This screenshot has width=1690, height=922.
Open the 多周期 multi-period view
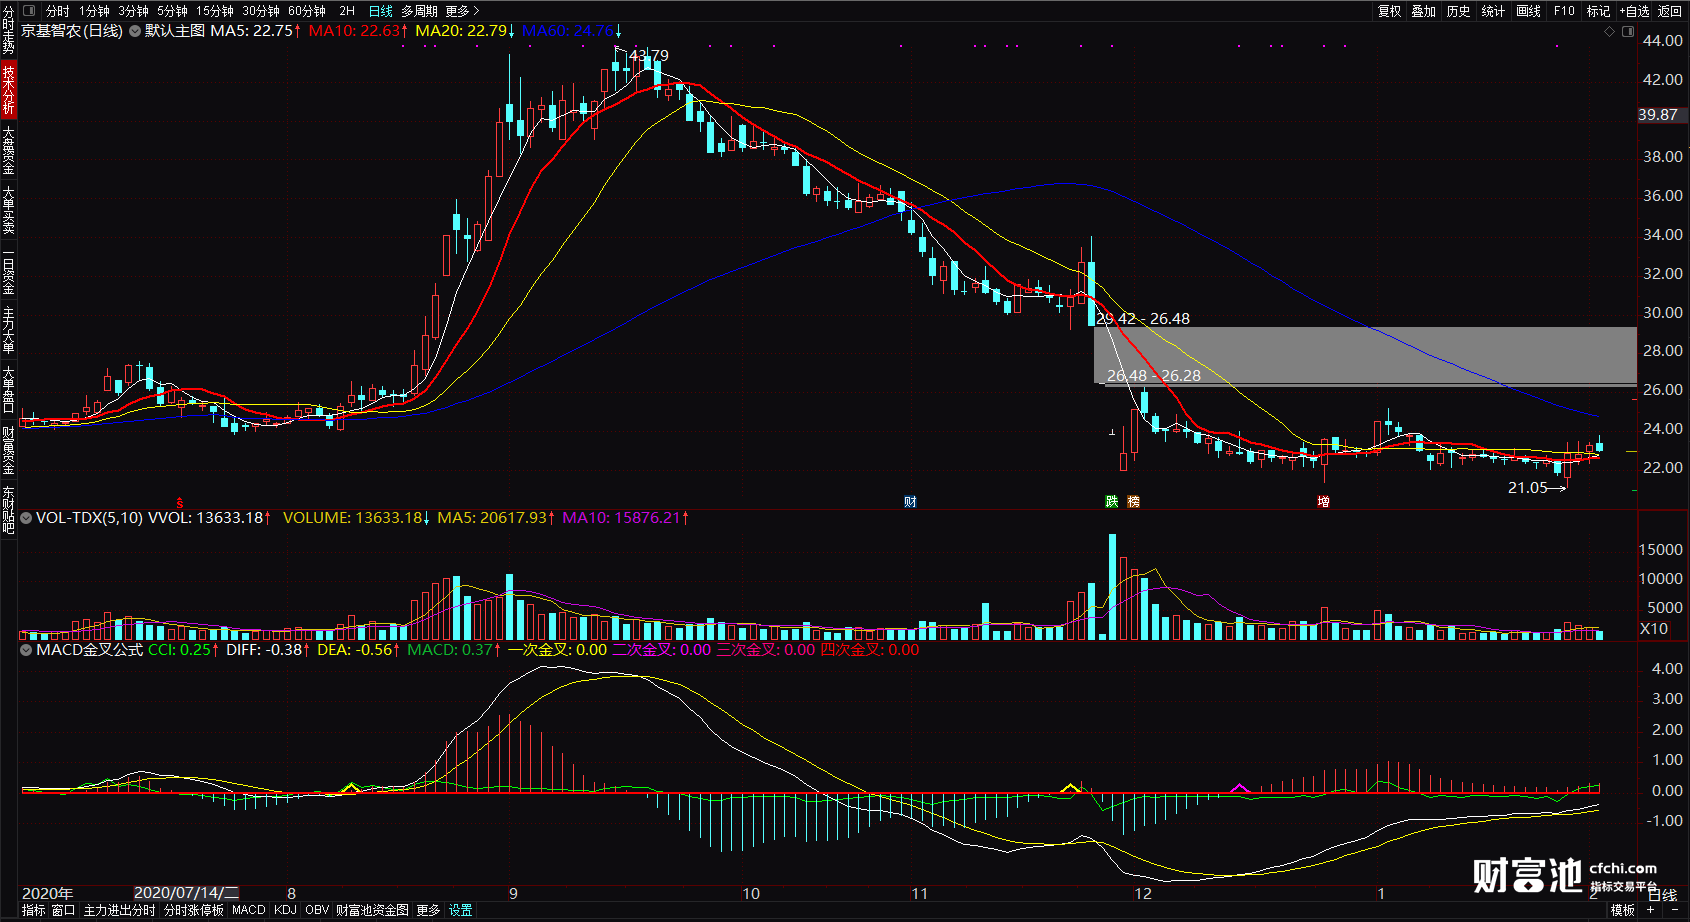[x=420, y=11]
